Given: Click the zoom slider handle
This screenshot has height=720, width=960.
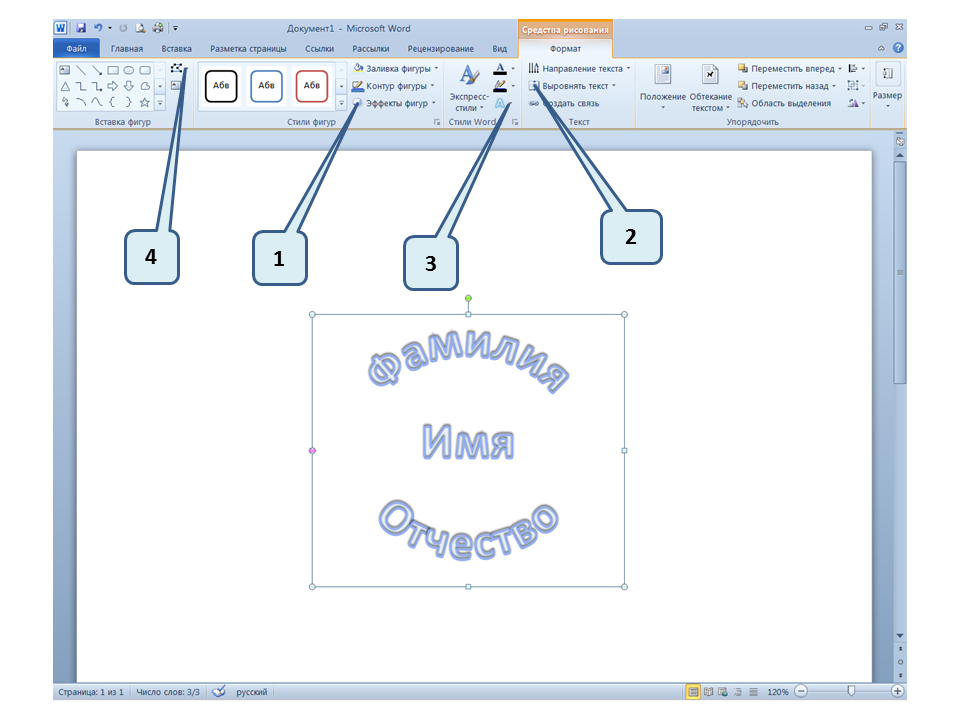Looking at the screenshot, I should pos(851,692).
